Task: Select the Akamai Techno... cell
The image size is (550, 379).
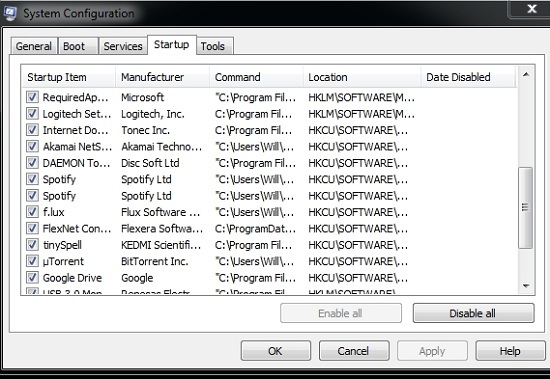Action: tap(162, 146)
